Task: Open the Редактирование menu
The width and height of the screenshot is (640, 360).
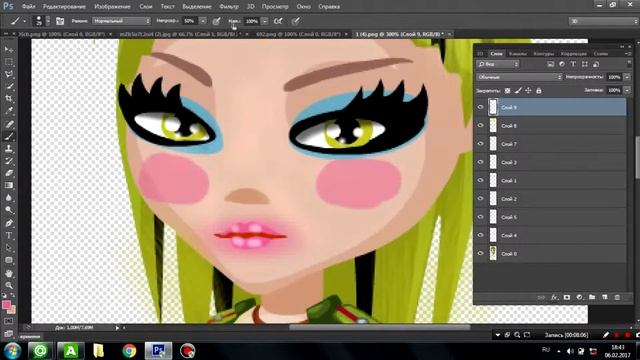Action: (x=64, y=7)
